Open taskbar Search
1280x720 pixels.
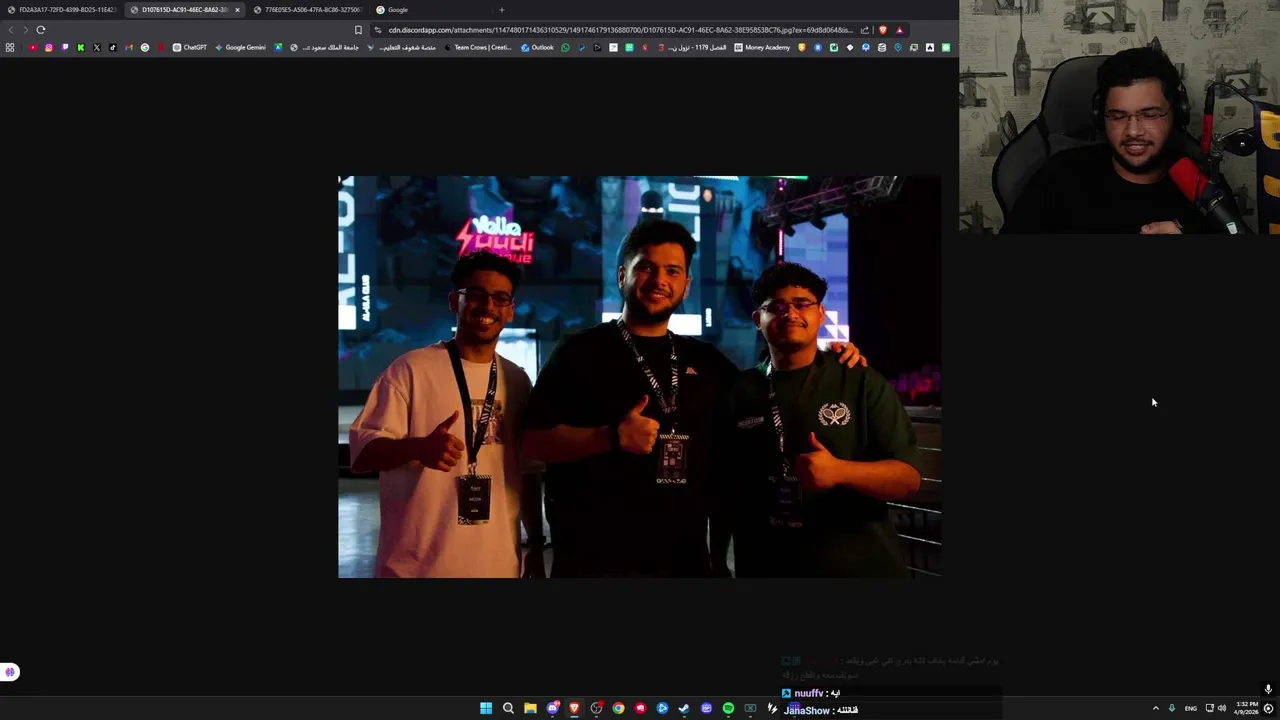508,708
